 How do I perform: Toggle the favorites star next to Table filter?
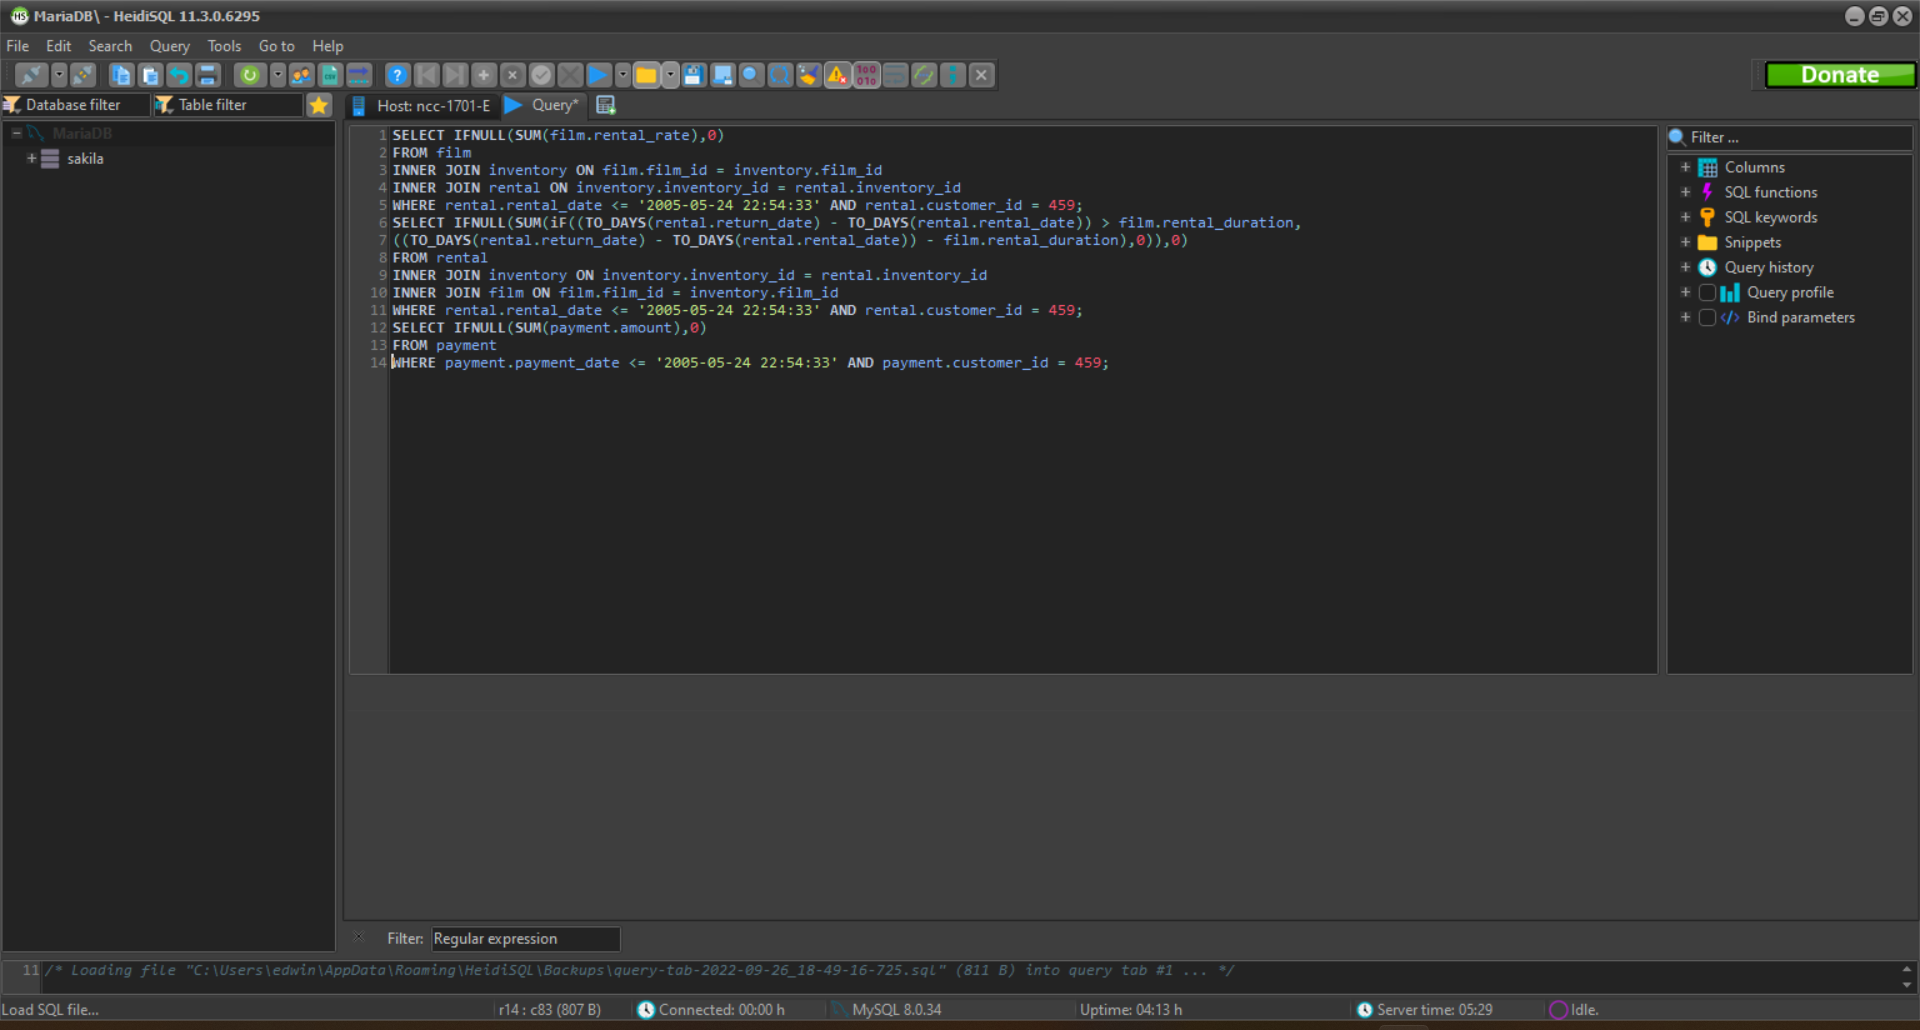pyautogui.click(x=319, y=105)
